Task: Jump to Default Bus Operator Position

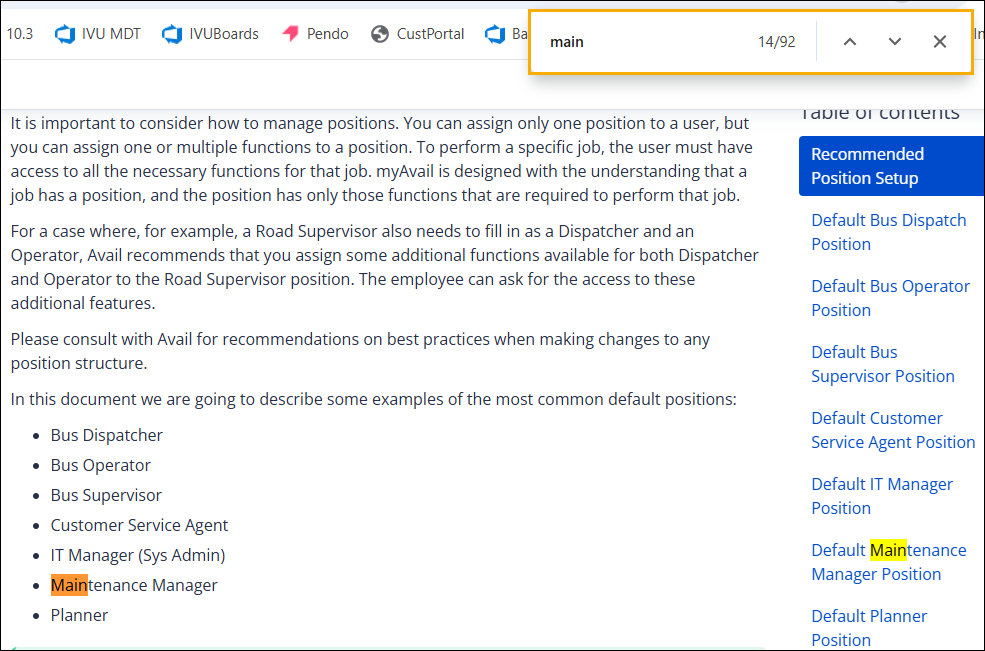Action: coord(890,298)
